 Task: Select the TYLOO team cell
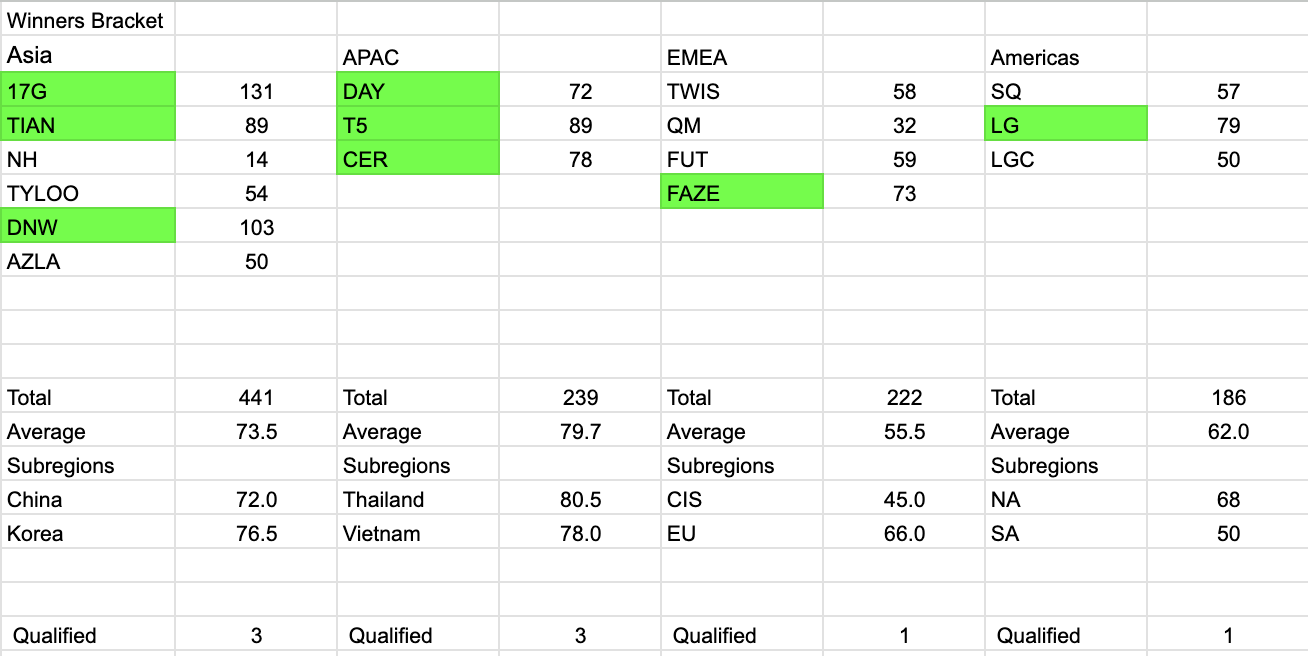[88, 194]
